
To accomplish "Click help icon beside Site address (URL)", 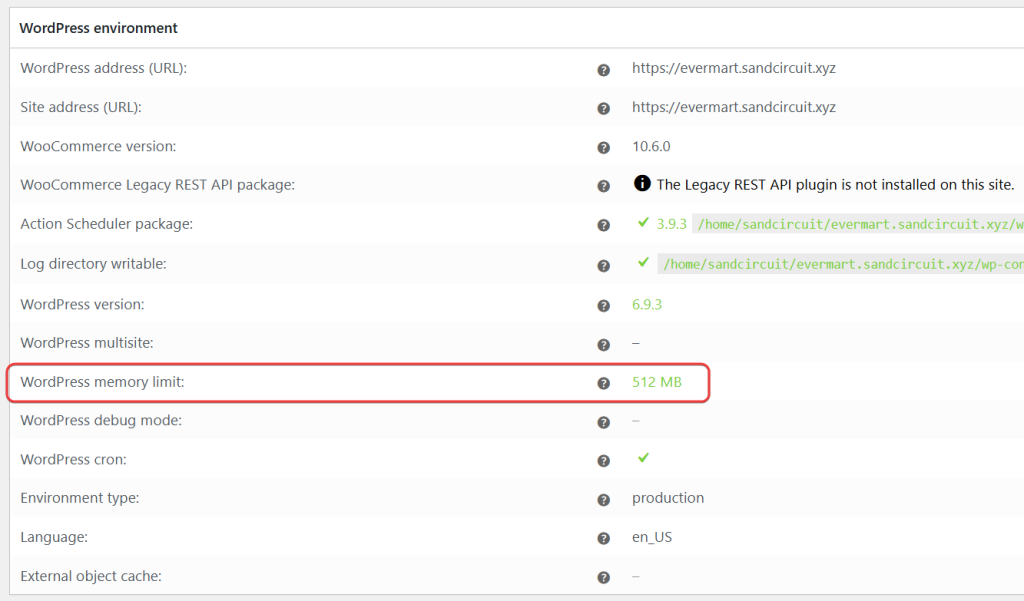I will click(603, 109).
